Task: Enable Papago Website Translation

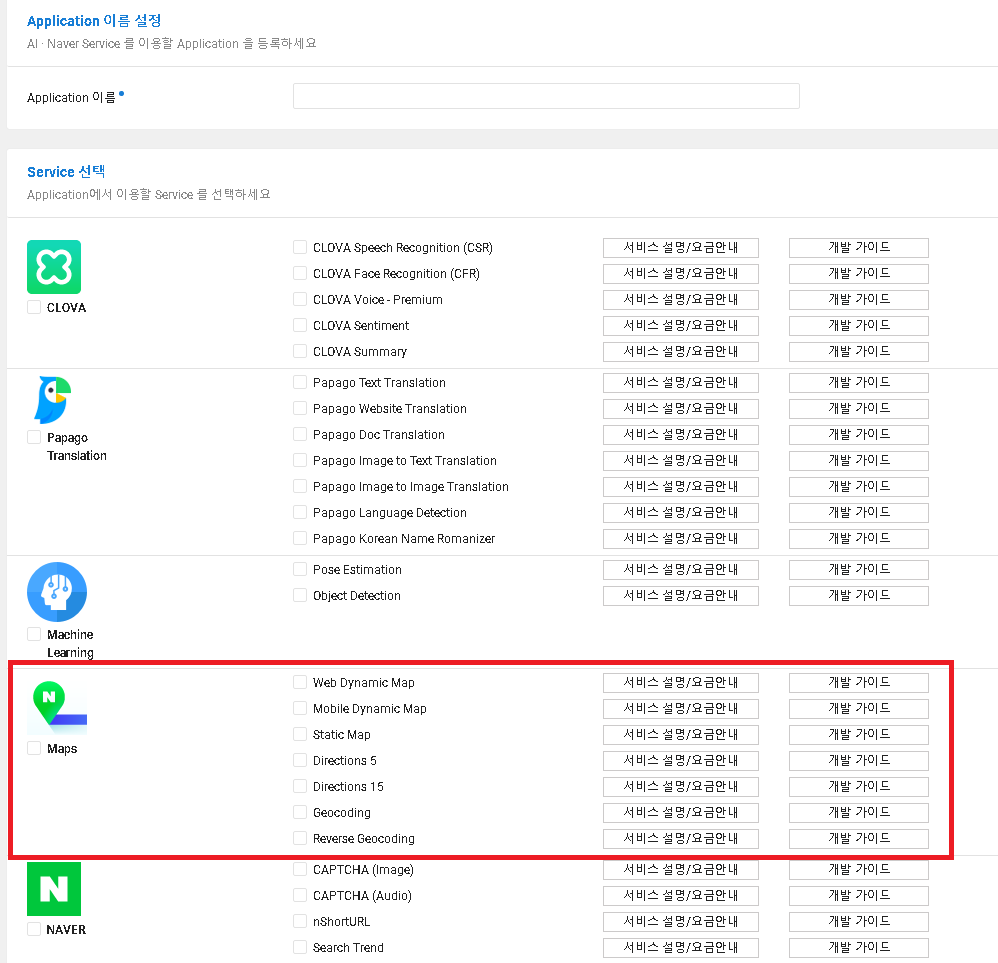Action: pos(300,408)
